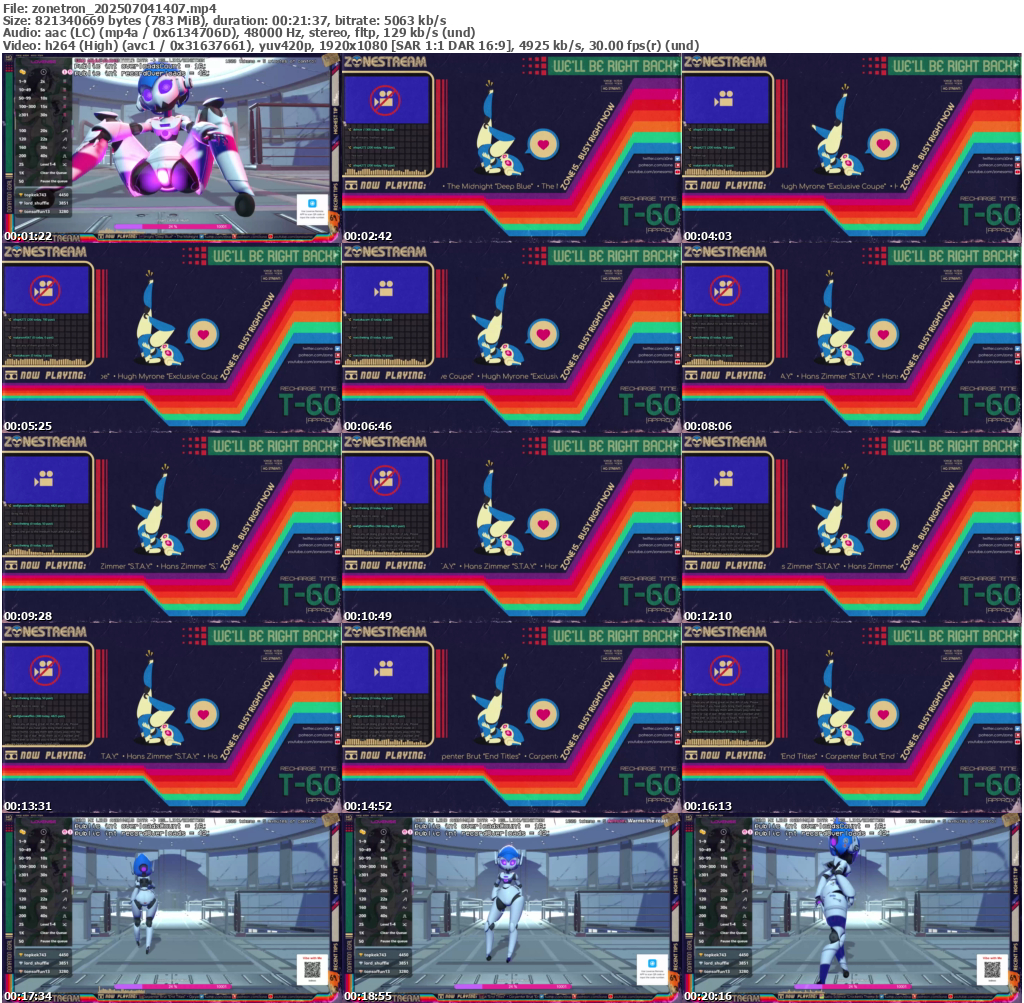This screenshot has width=1024, height=1003.
Task: Click WE'LL BE RIGHT BACK banner in 00:13:31 frame
Action: click(x=274, y=637)
